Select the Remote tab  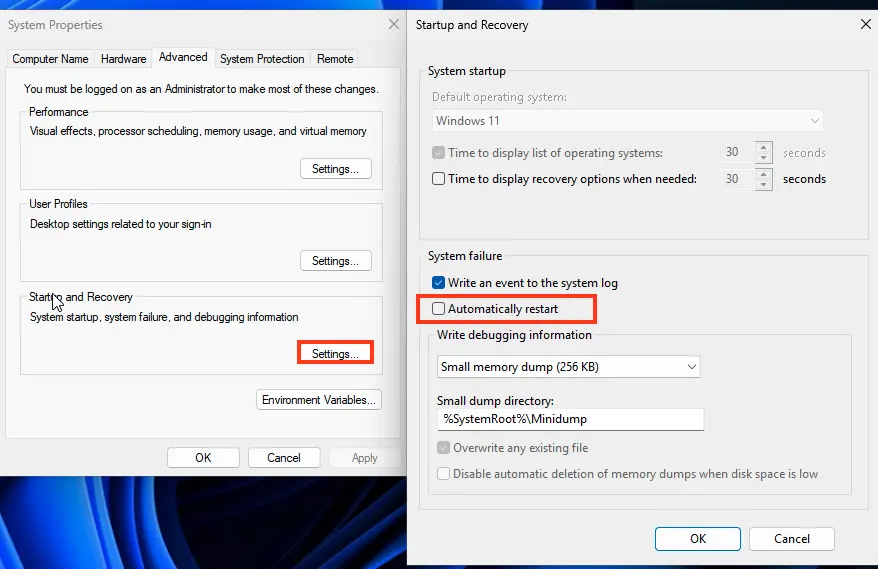tap(335, 59)
